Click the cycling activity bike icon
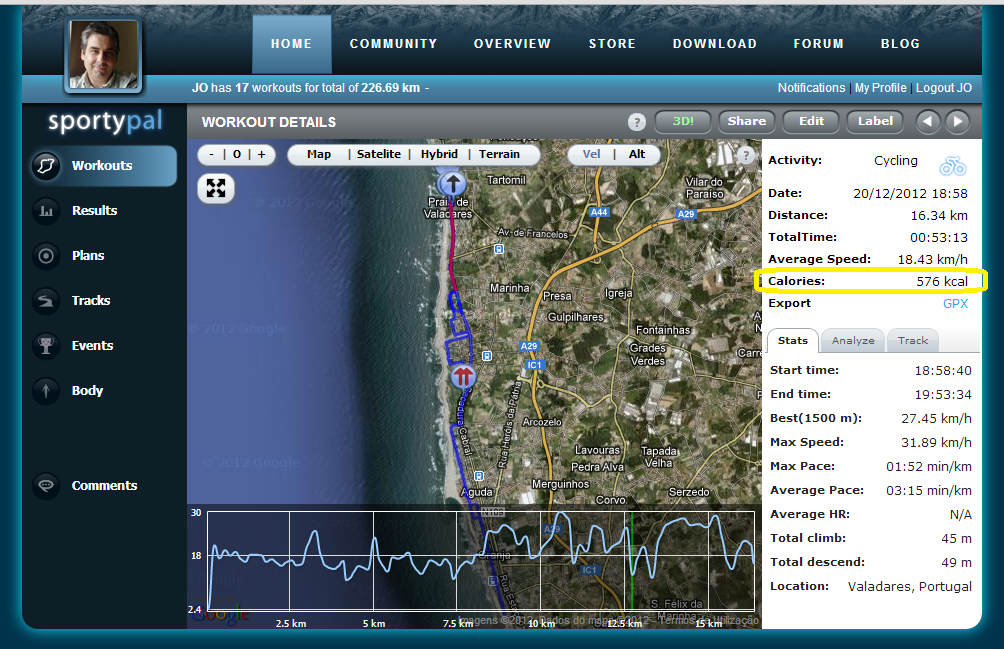Image resolution: width=1004 pixels, height=649 pixels. tap(953, 166)
